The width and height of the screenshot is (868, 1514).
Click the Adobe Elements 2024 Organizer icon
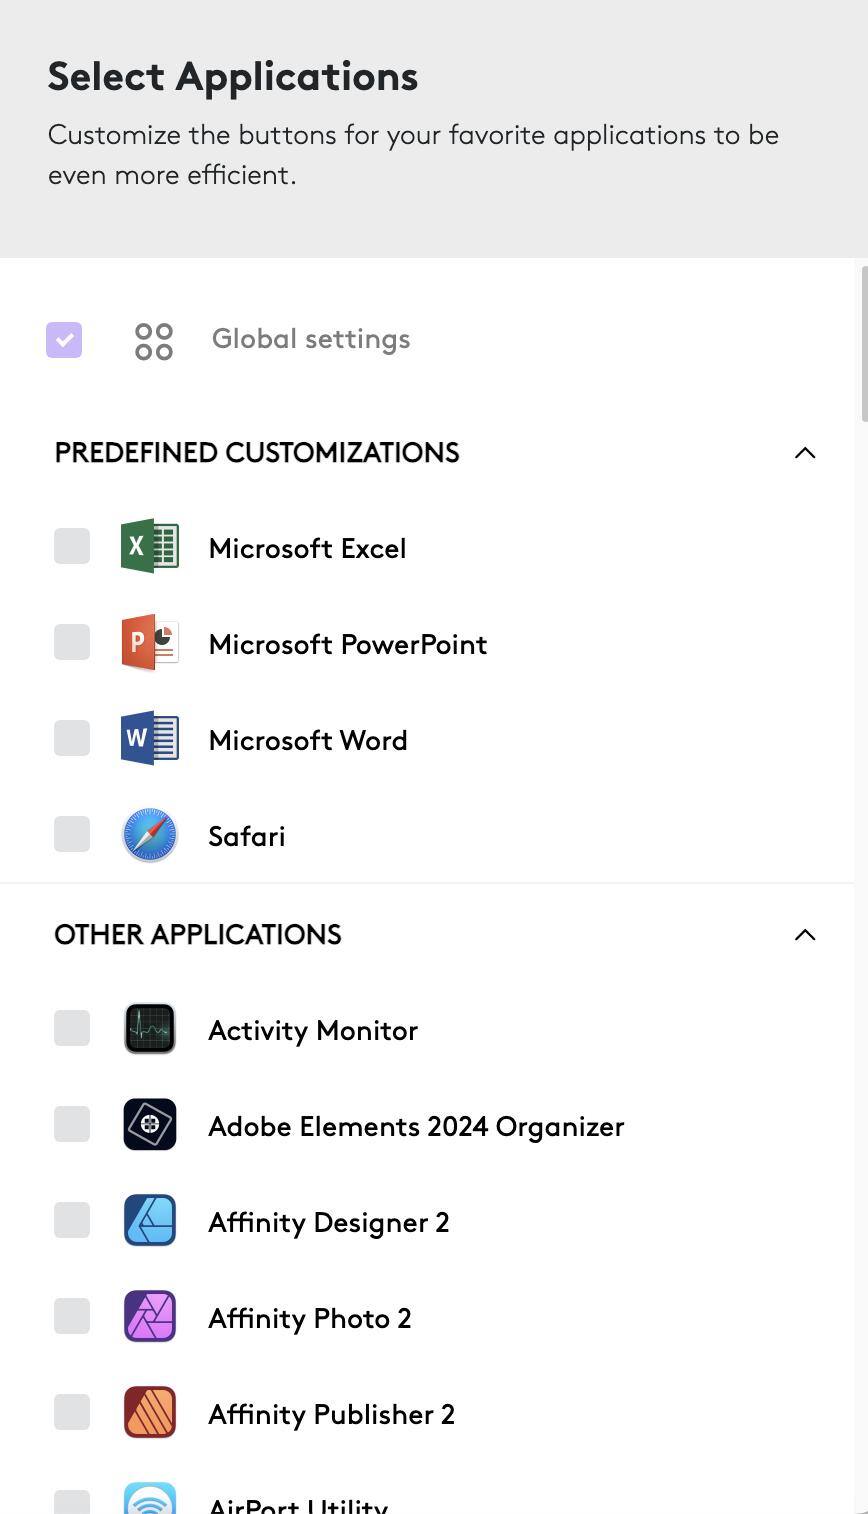pos(150,1124)
